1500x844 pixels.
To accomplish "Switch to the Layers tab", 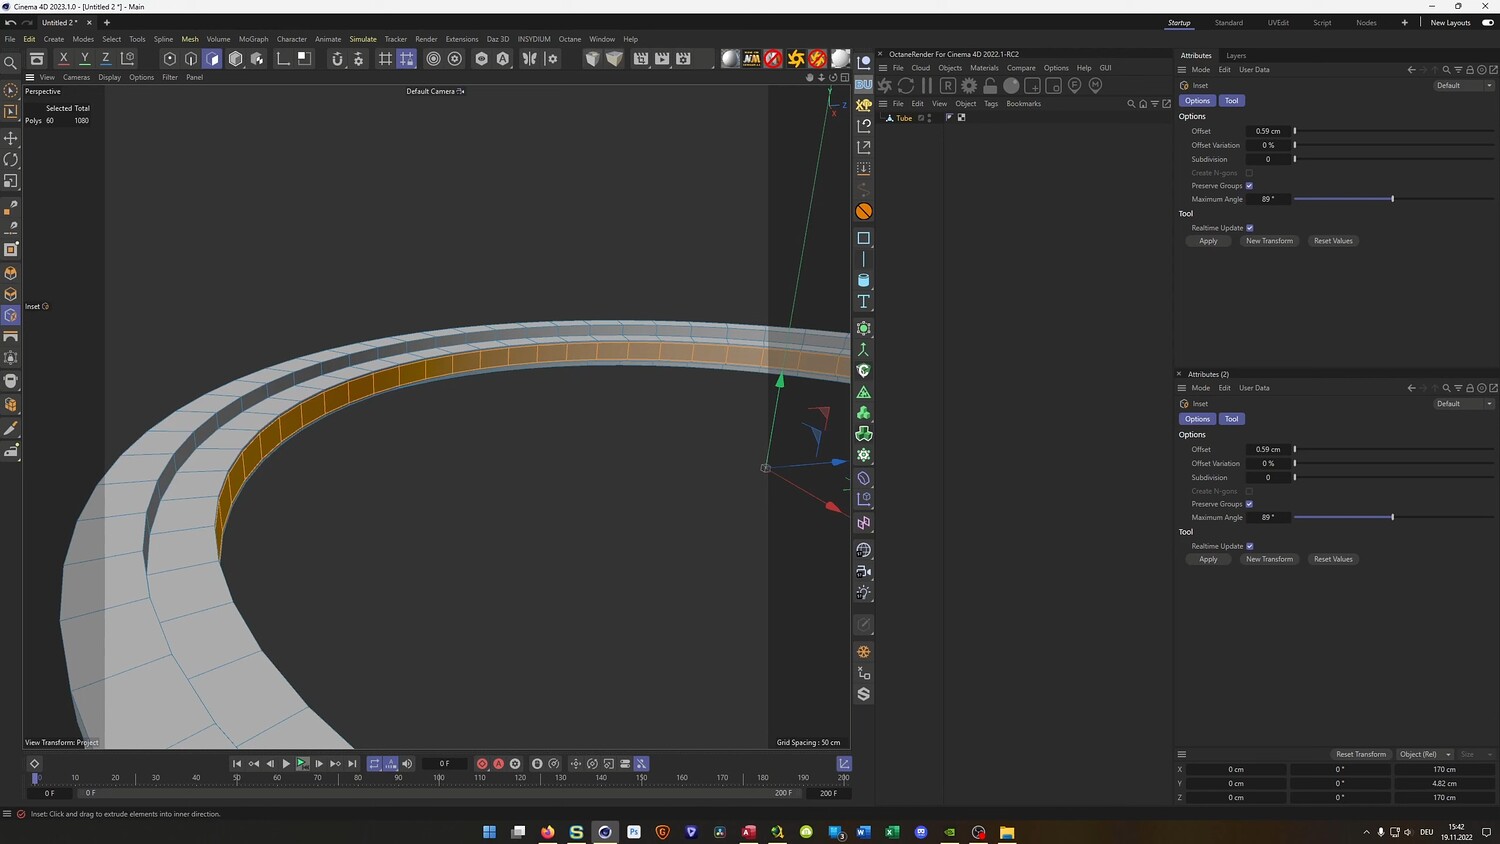I will coord(1236,56).
